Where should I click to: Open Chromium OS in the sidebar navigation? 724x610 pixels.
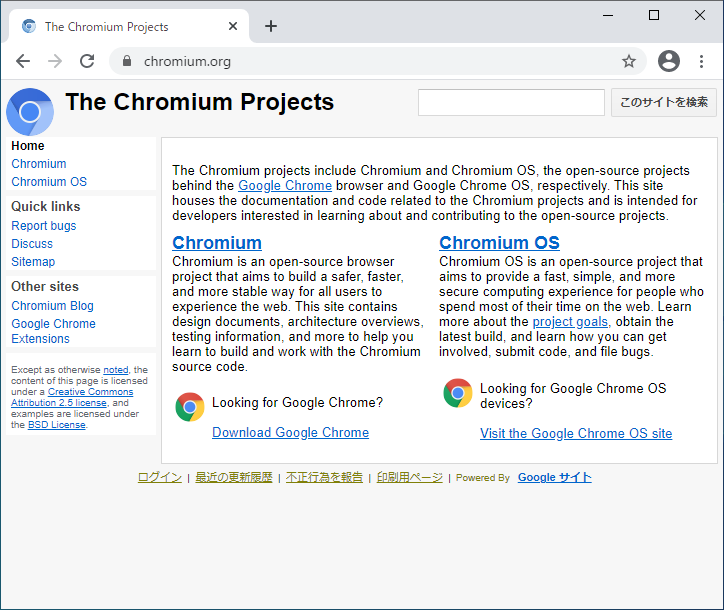49,182
